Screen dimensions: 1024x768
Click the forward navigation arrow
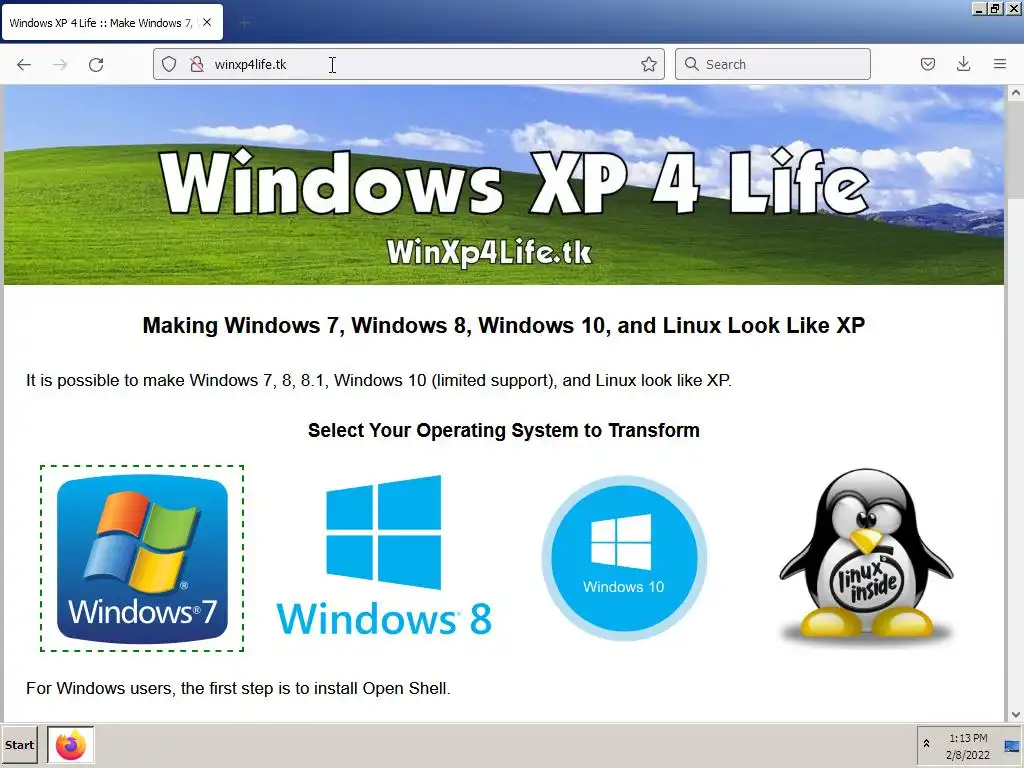coord(60,64)
